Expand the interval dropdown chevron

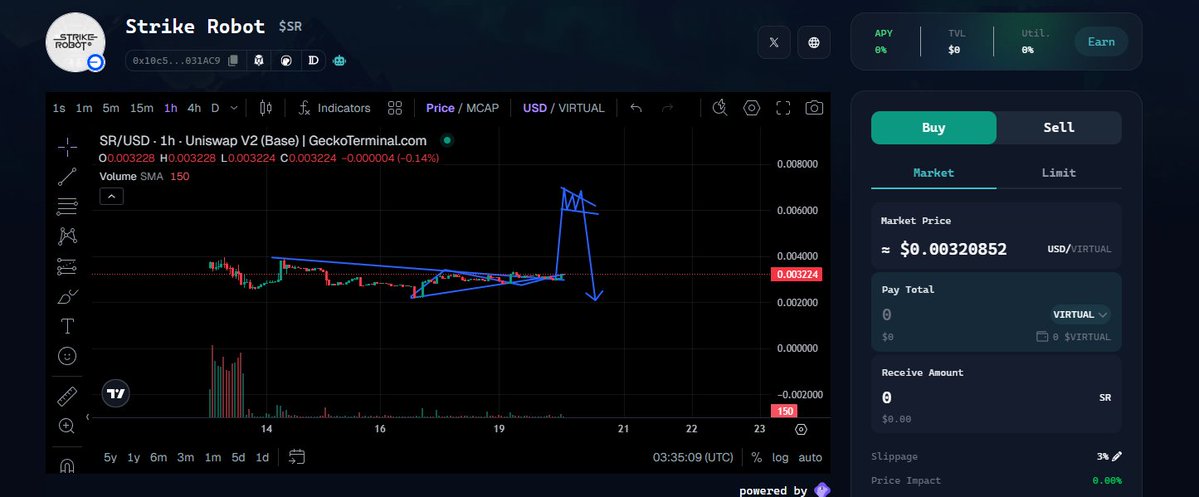pyautogui.click(x=234, y=108)
